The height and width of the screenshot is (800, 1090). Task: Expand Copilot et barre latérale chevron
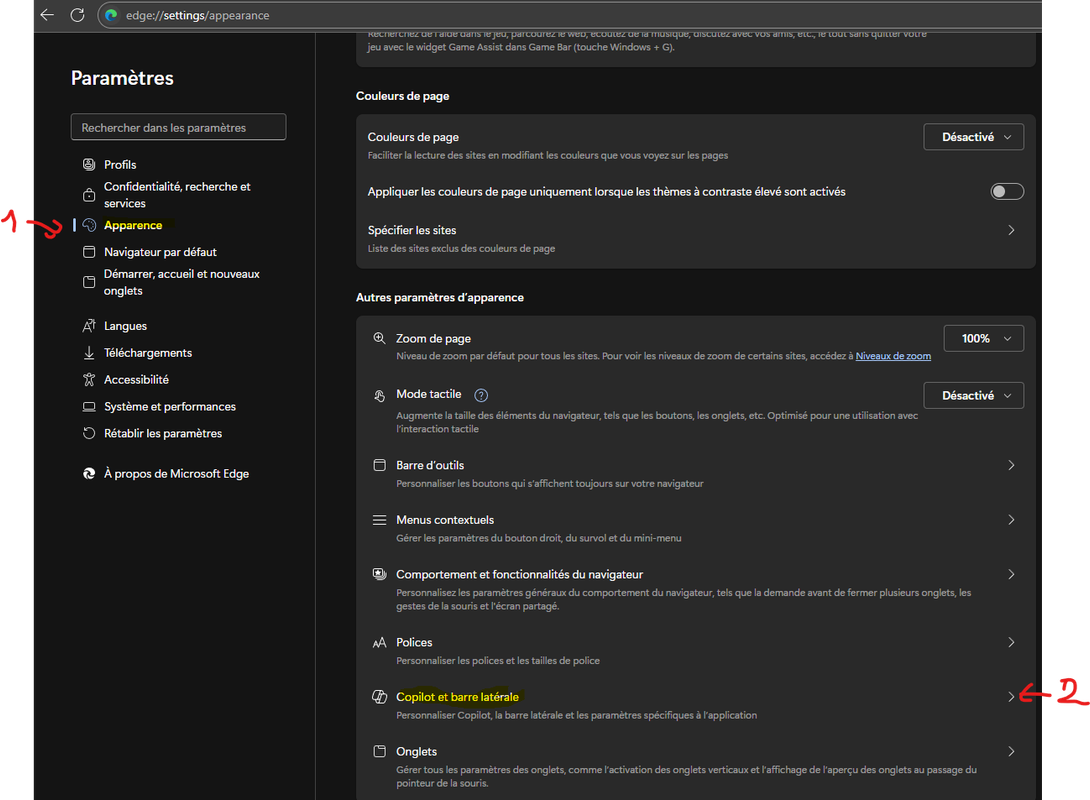[1011, 697]
